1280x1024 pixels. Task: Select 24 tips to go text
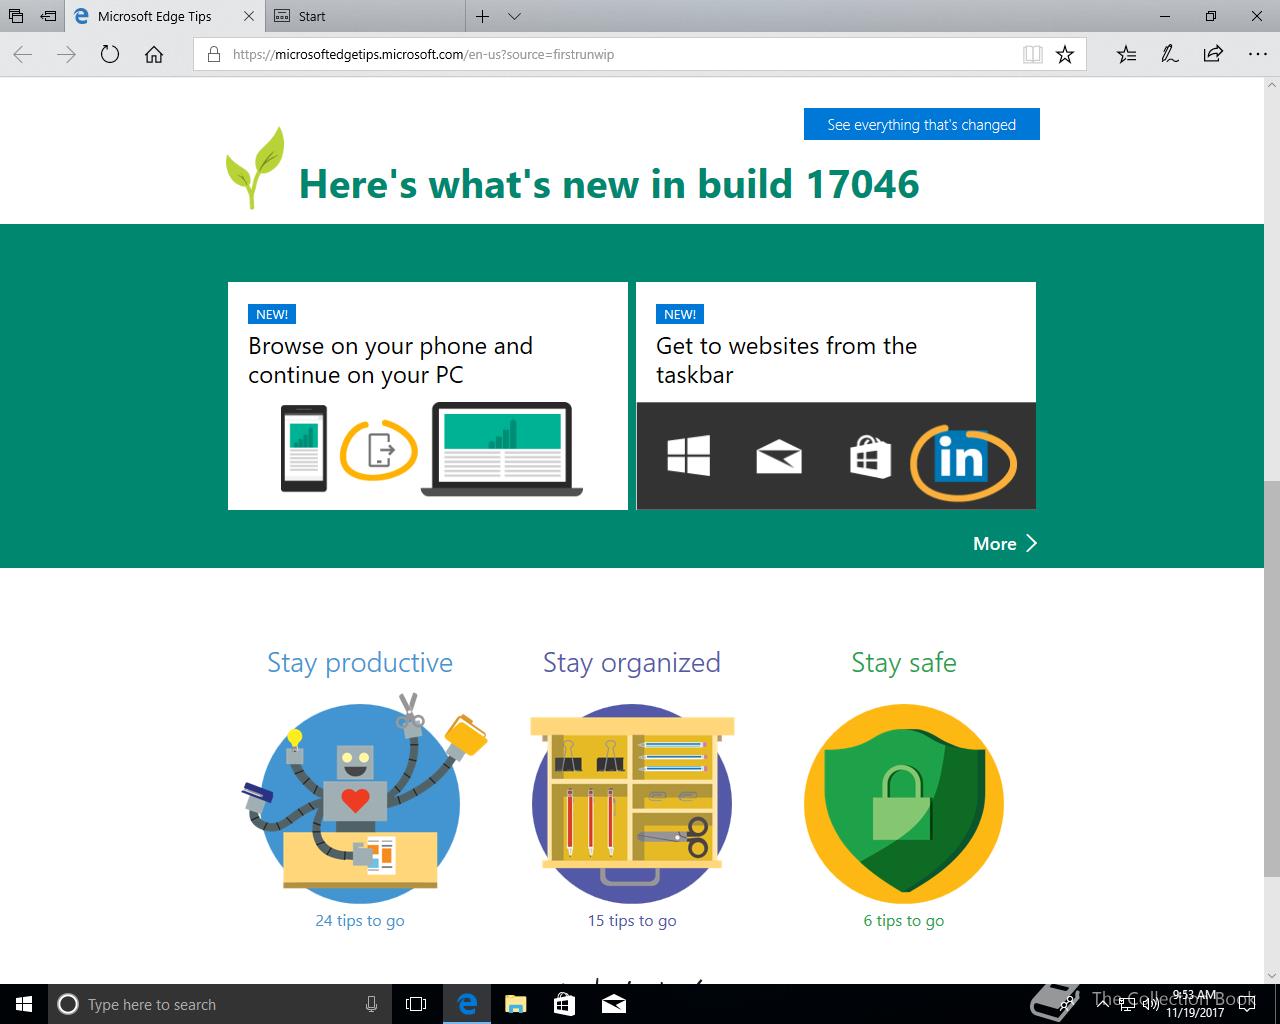(x=360, y=921)
